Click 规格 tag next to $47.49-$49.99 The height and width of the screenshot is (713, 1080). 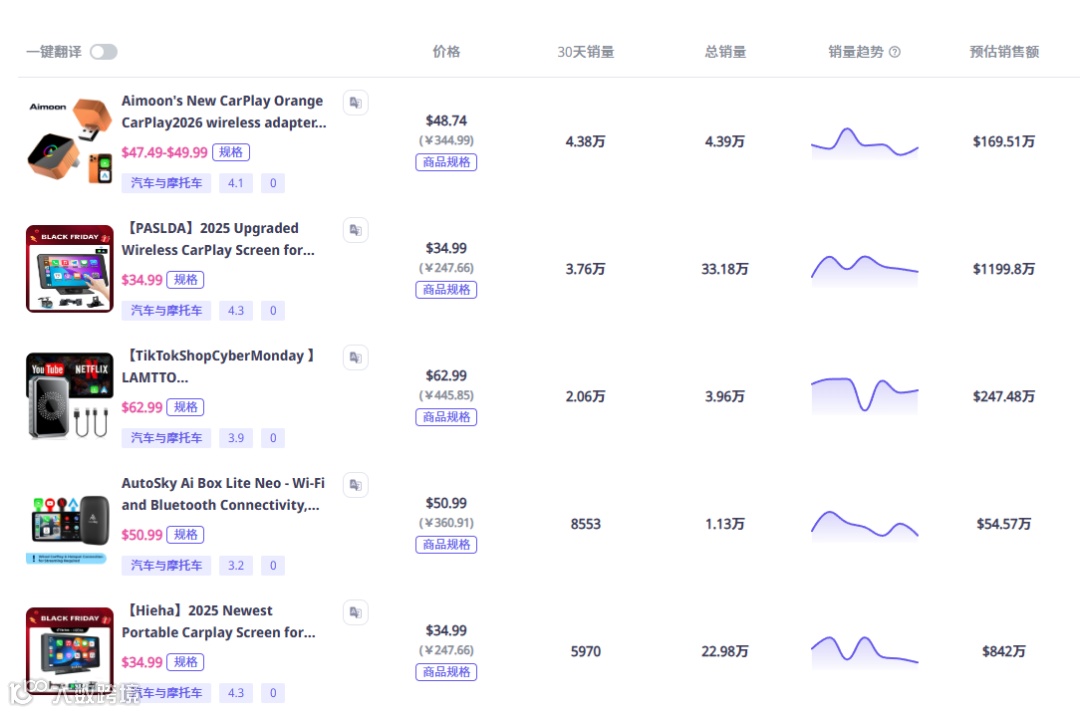click(231, 152)
